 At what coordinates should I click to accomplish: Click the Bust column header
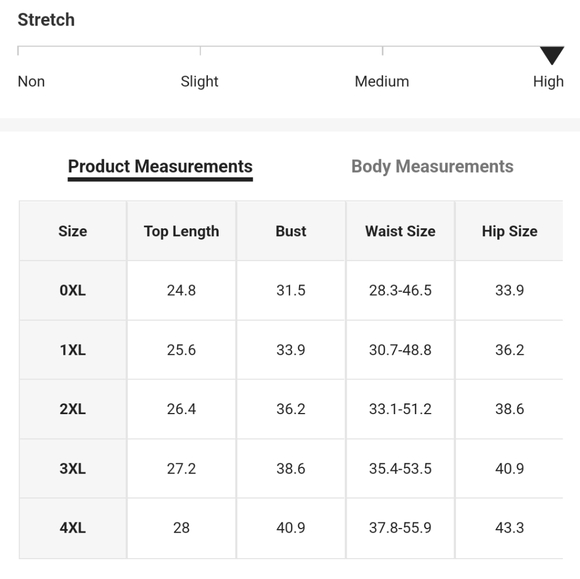(291, 231)
